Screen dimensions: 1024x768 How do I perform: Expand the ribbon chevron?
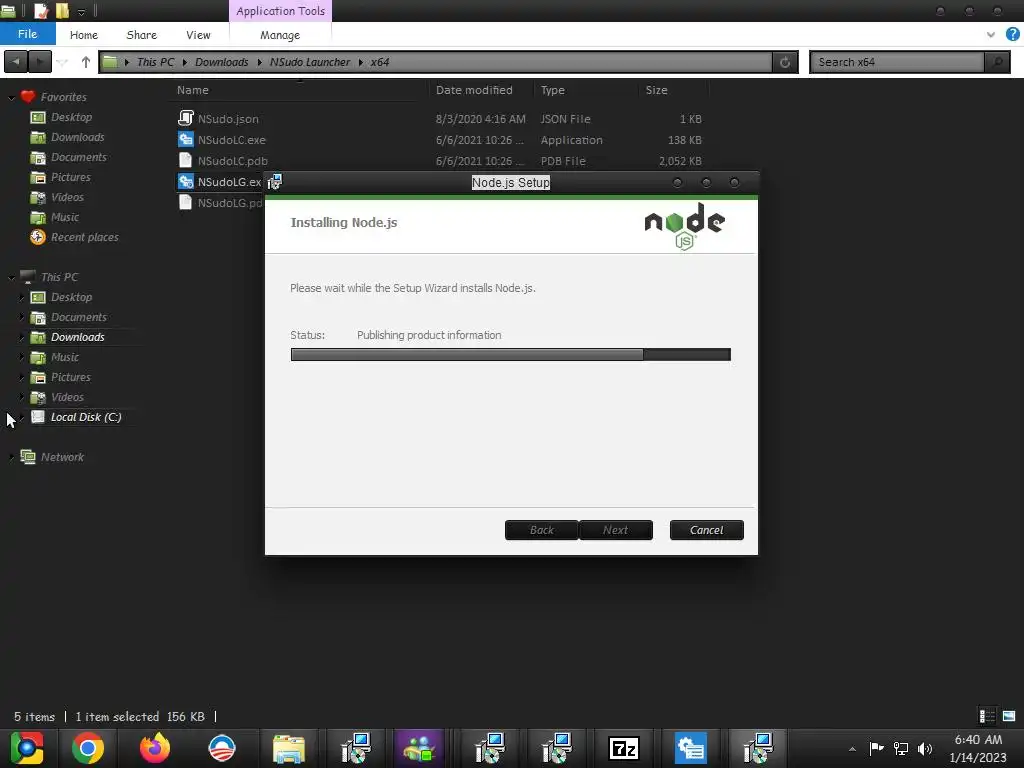click(x=991, y=35)
